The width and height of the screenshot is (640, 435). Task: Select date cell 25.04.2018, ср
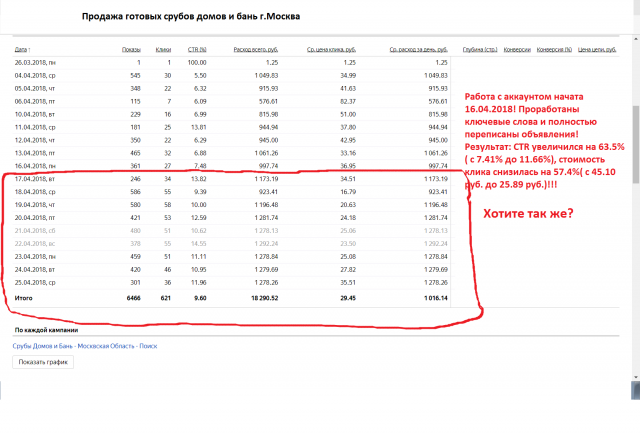(35, 282)
